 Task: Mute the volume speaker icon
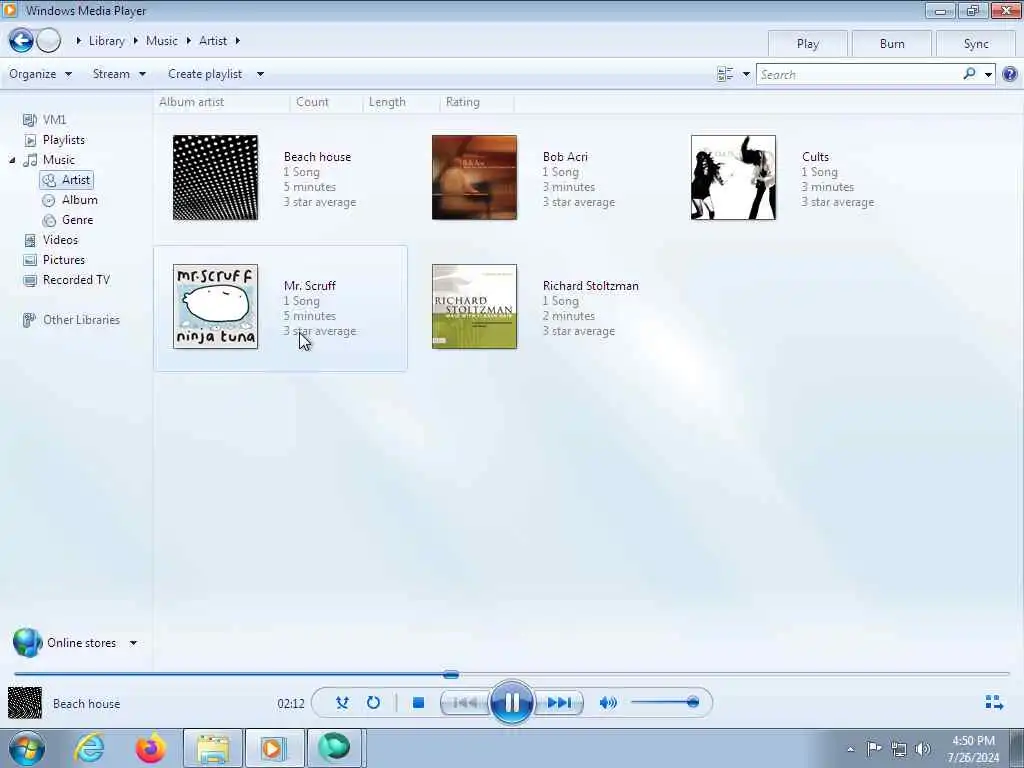608,703
